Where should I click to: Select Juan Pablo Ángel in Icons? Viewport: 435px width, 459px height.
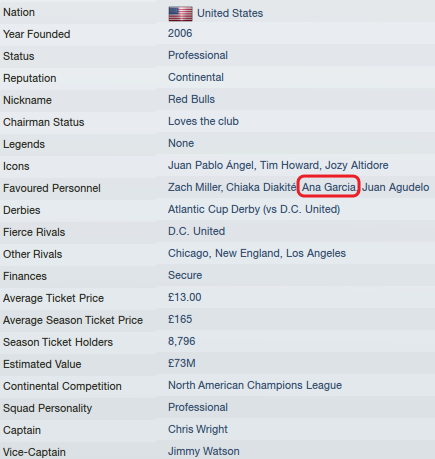[x=211, y=165]
